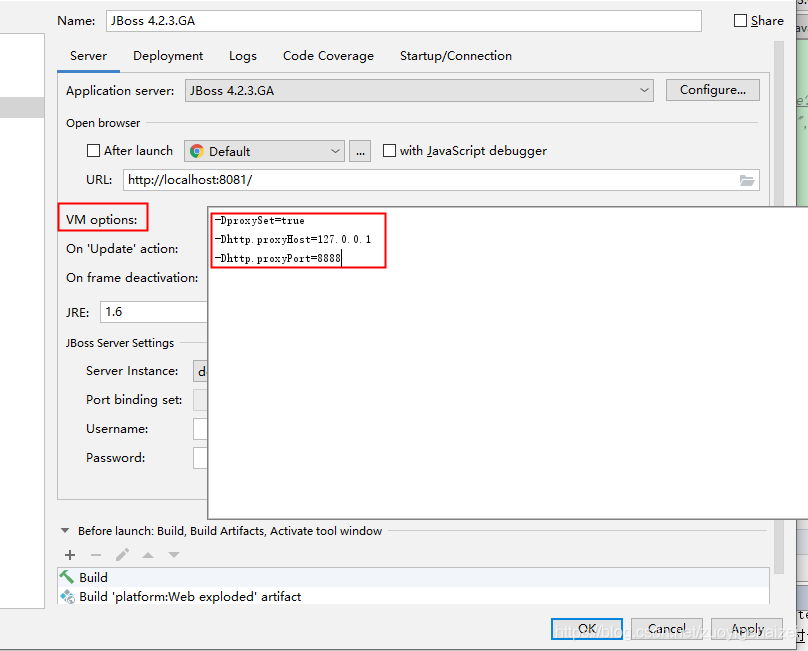Screen dimensions: 808x651
Task: Click the artifact icon of 'platform:Web exploded'
Action: tap(68, 596)
